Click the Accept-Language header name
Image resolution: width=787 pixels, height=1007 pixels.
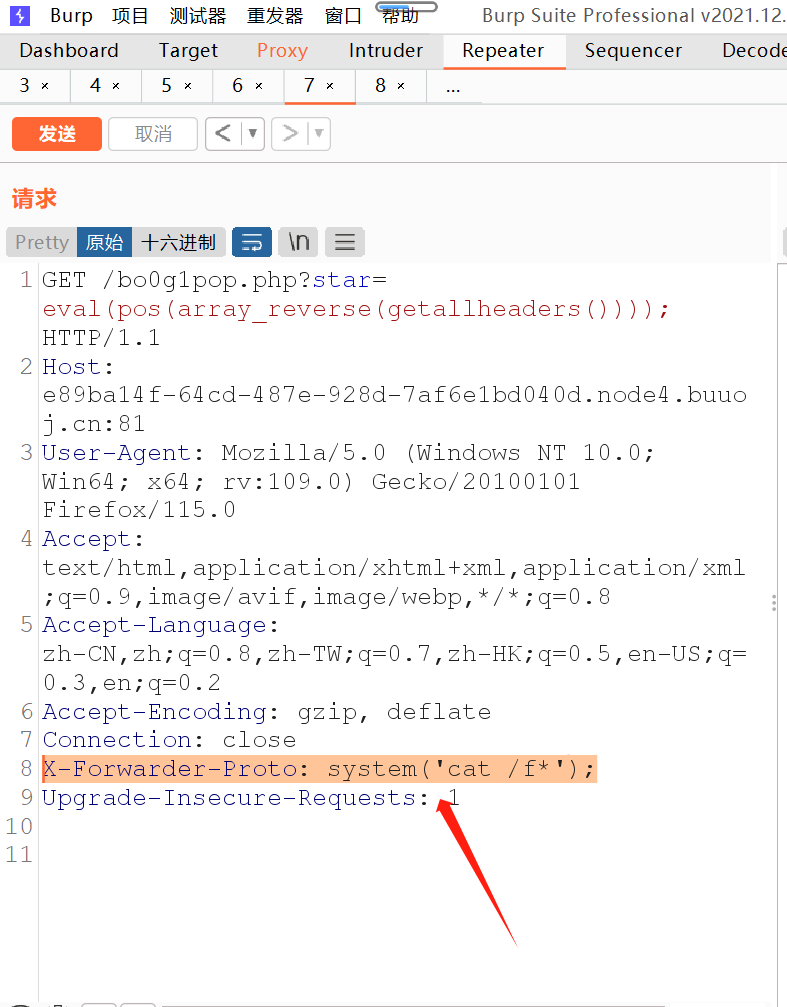(x=154, y=625)
